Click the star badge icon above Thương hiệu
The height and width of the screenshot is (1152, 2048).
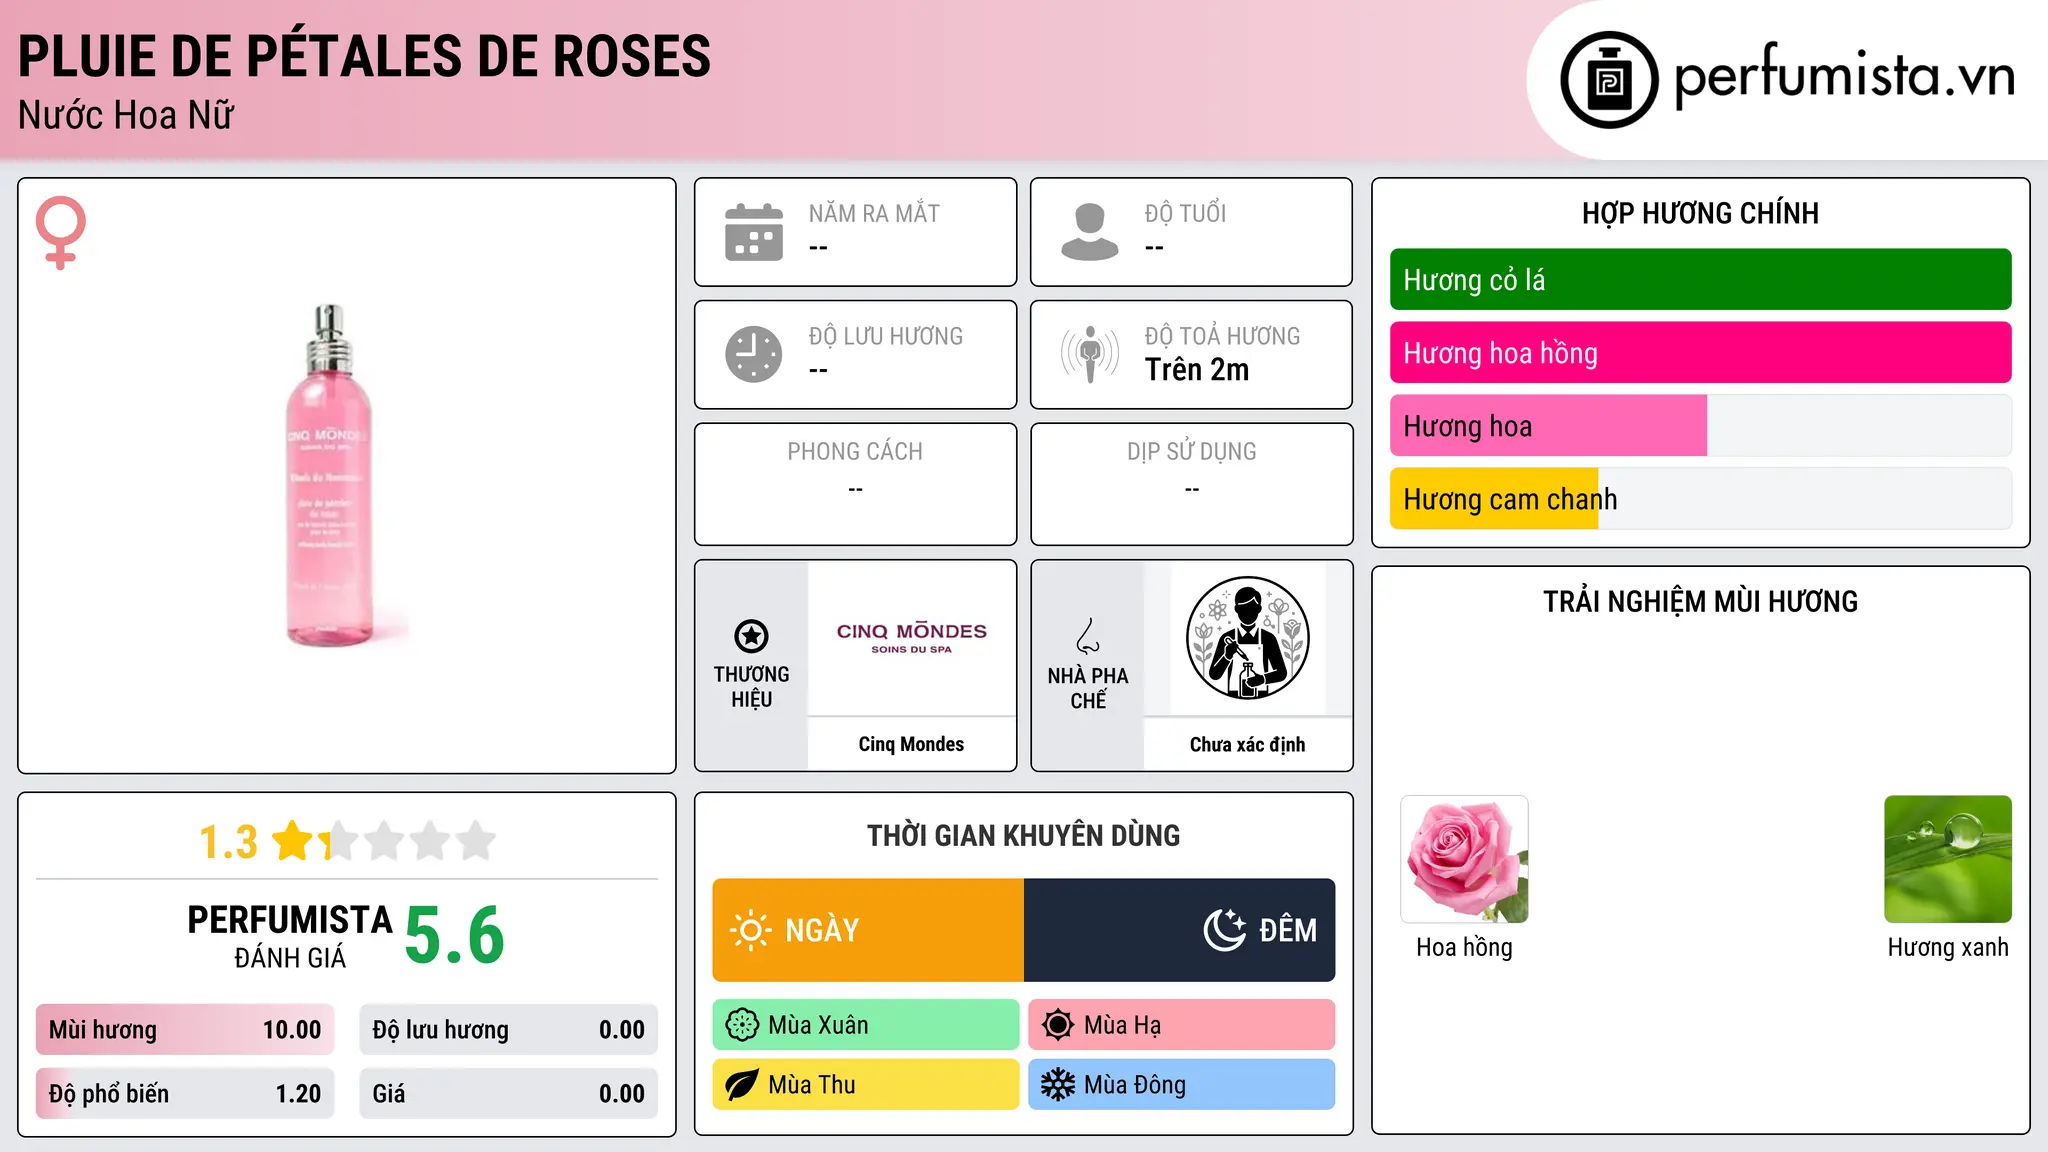click(751, 636)
